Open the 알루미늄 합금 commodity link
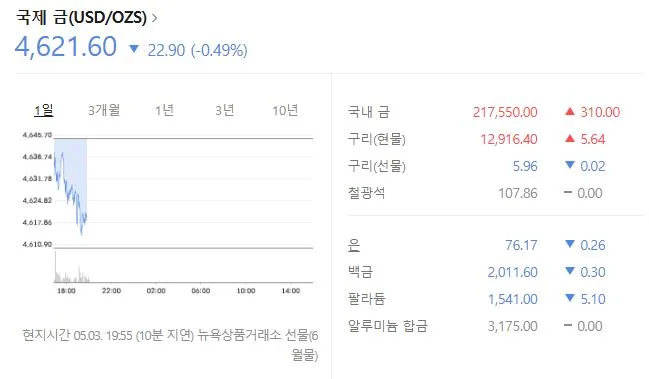This screenshot has height=379, width=649. point(388,326)
